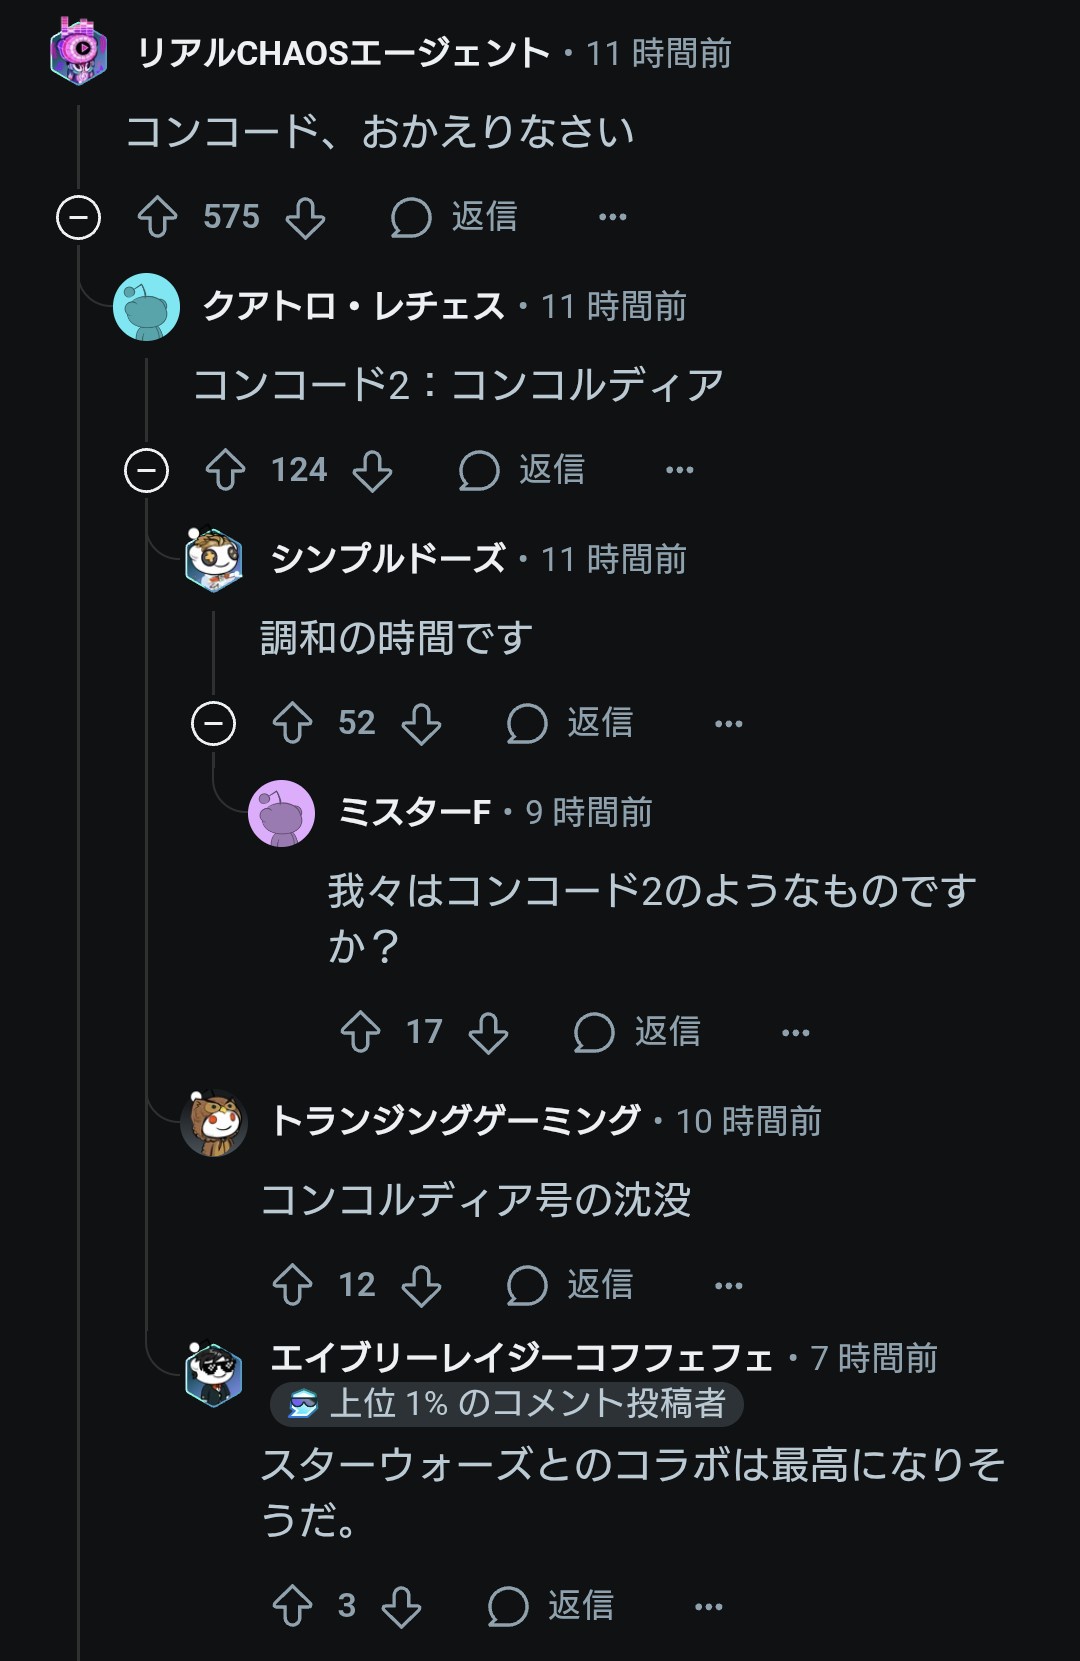Screen dimensions: 1080x1661
Task: Downvote the 調和の時間です comment
Action: click(x=421, y=723)
